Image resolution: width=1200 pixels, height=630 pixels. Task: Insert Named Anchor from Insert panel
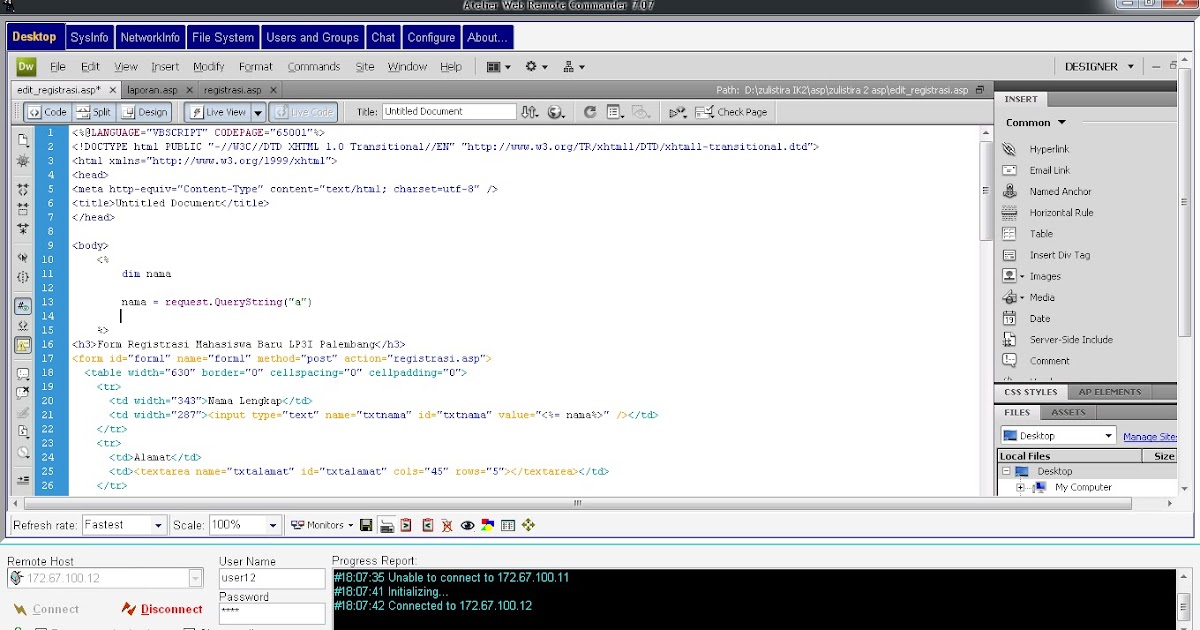(1060, 191)
